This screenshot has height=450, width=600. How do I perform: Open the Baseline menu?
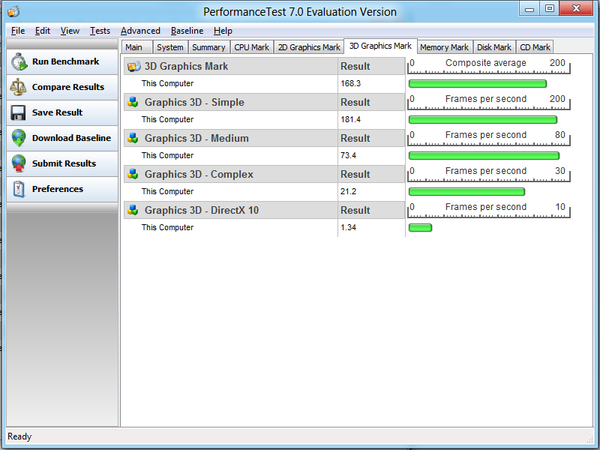tap(186, 31)
